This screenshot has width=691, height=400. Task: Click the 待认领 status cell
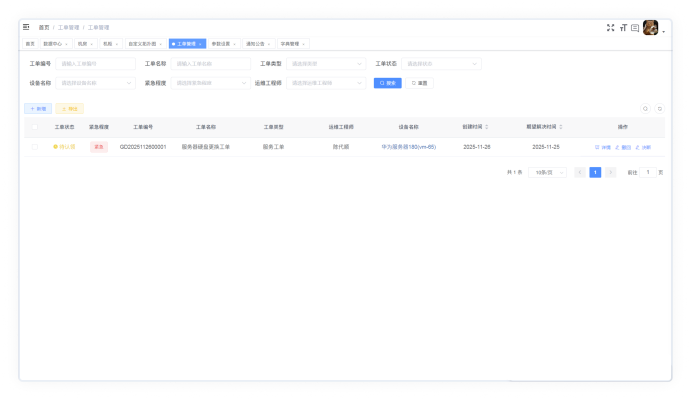pyautogui.click(x=64, y=147)
